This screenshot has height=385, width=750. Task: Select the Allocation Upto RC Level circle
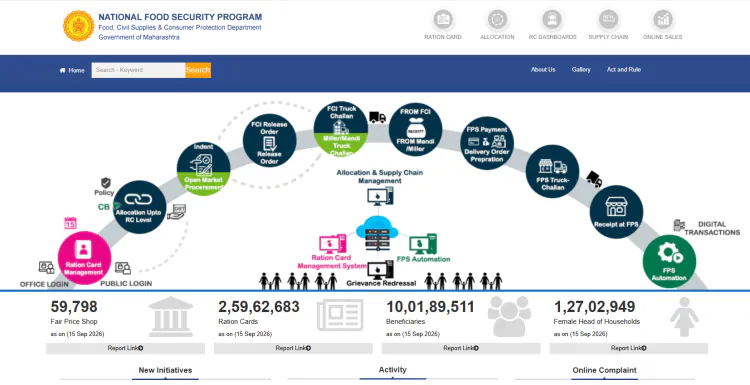pos(140,207)
